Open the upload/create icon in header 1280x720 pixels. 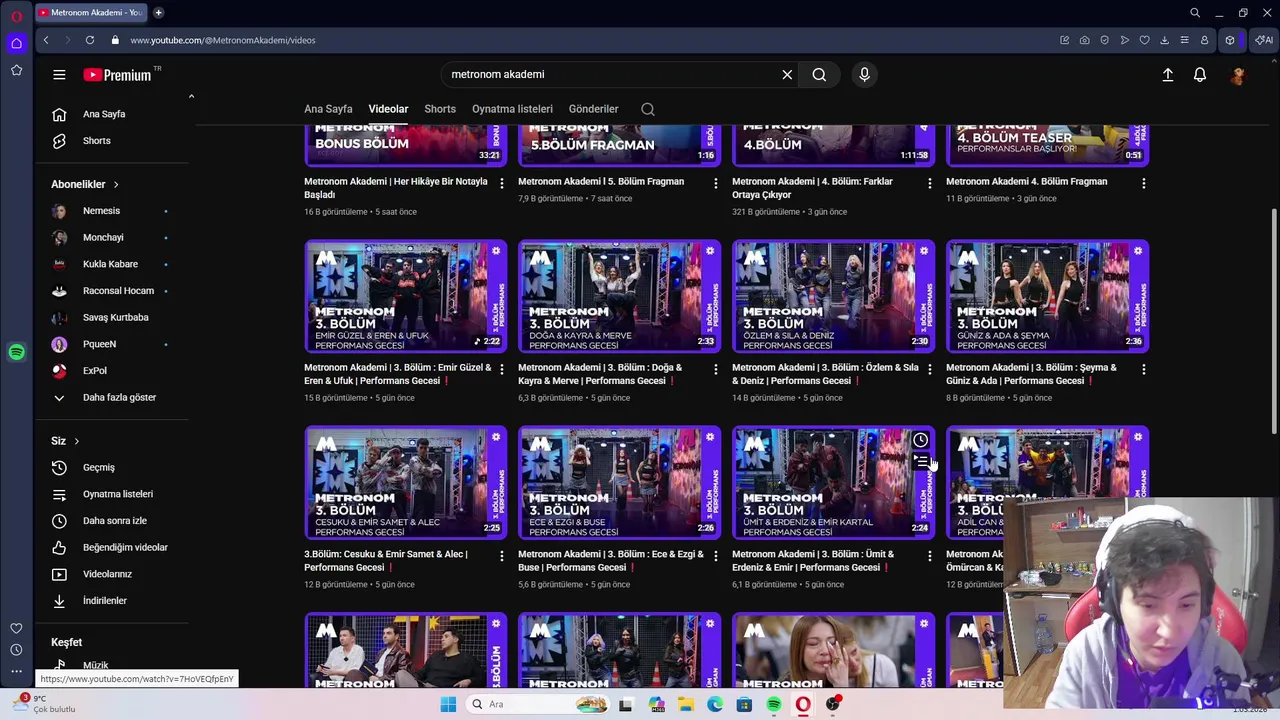(1167, 74)
